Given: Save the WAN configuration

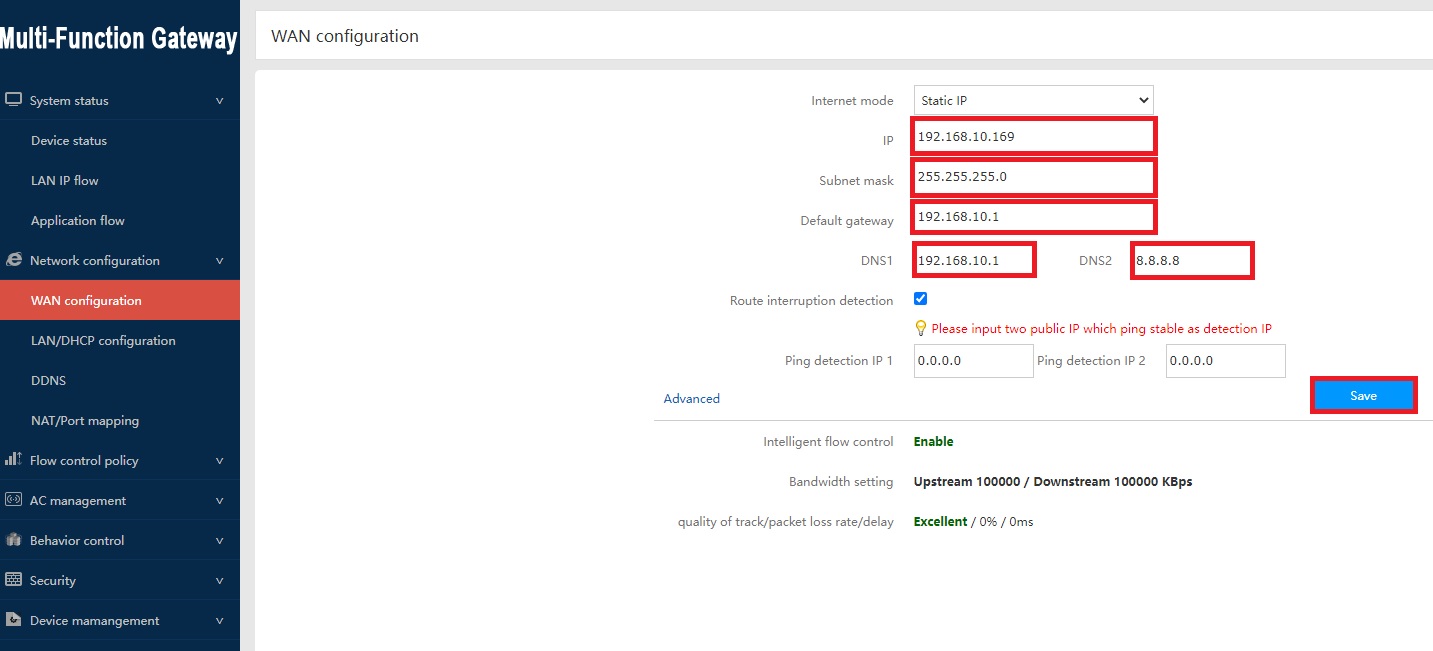Looking at the screenshot, I should click(1363, 396).
